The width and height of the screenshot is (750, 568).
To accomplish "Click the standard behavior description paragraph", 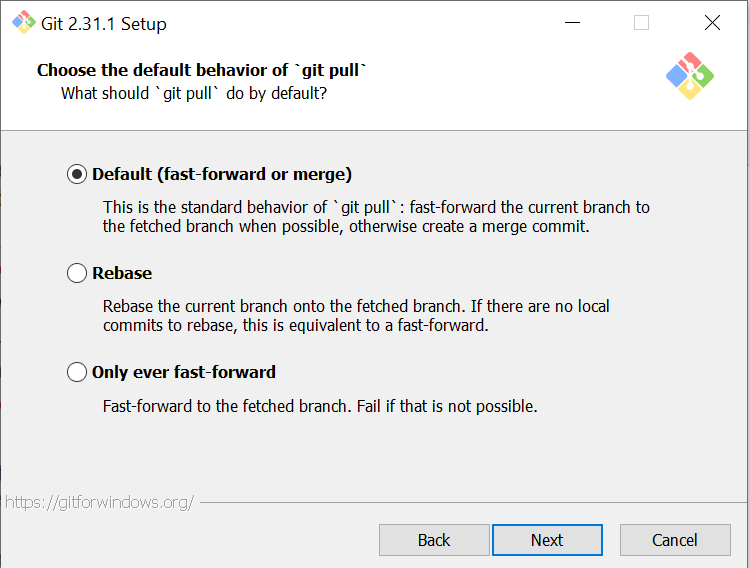I will (376, 217).
